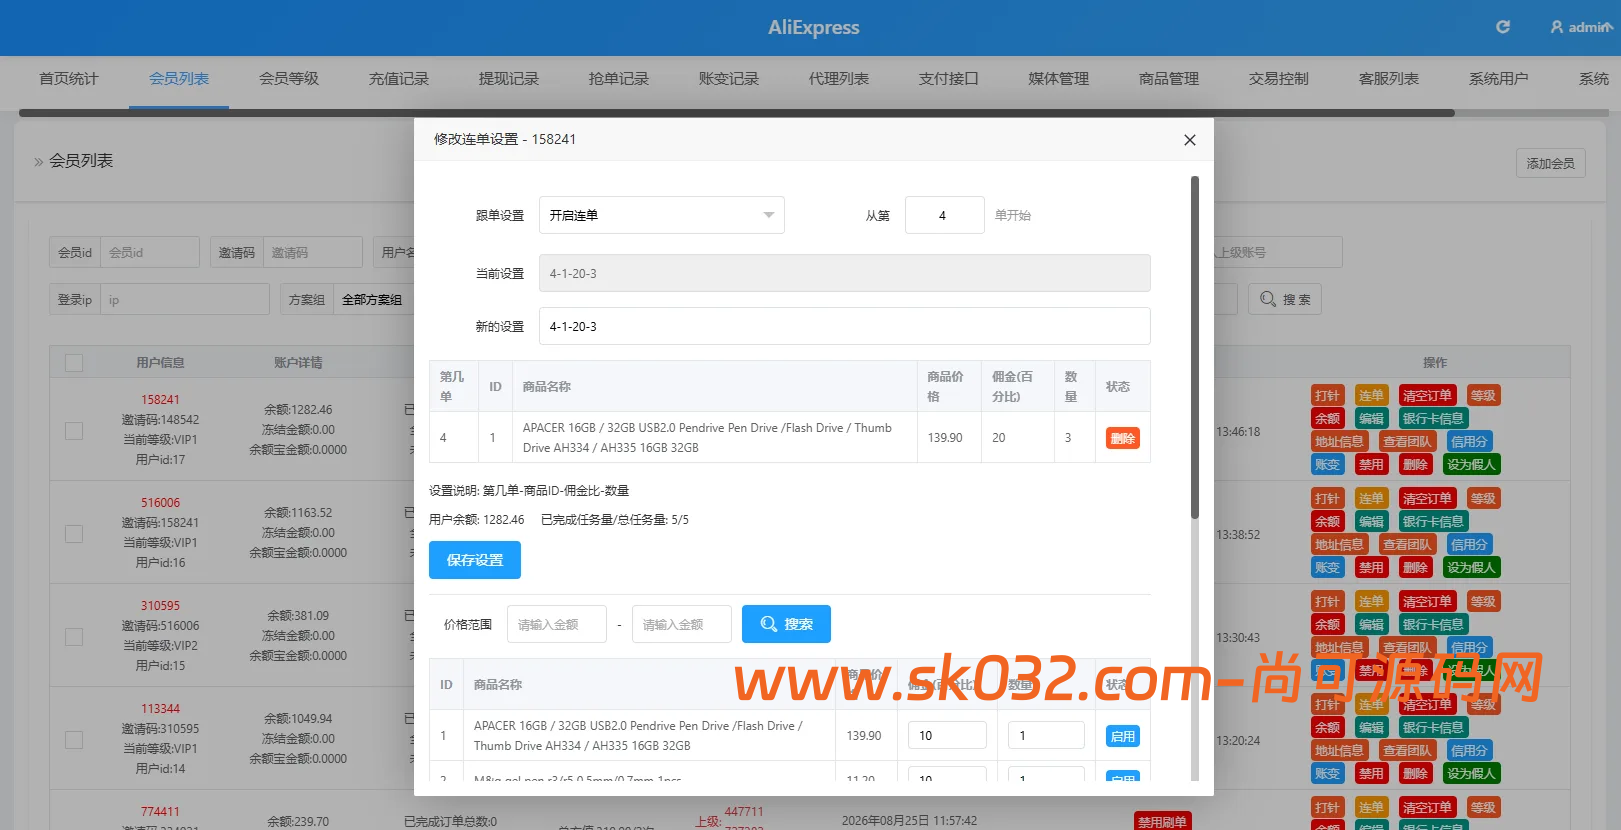
Task: Click the price 139.90 in order row 4
Action: click(945, 438)
